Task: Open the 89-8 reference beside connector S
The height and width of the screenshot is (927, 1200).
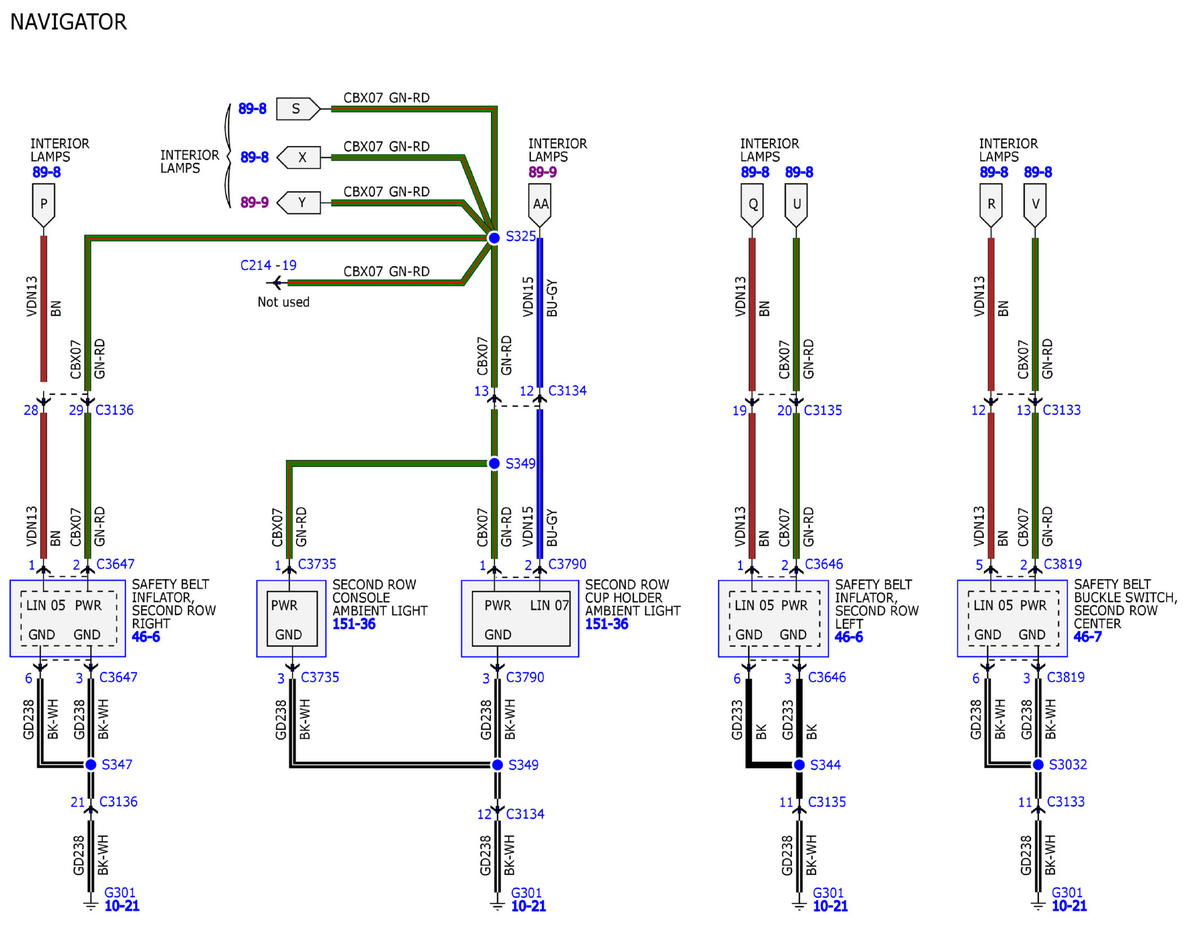Action: [253, 108]
